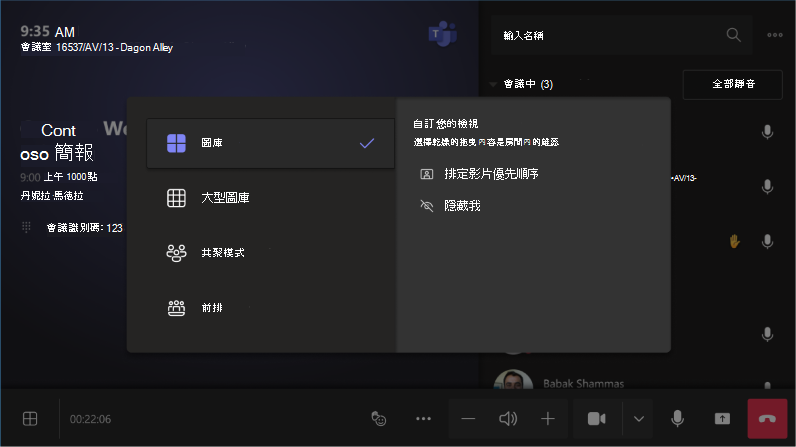796x447 pixels.
Task: Select the 圖庫 gallery view option
Action: 271,143
